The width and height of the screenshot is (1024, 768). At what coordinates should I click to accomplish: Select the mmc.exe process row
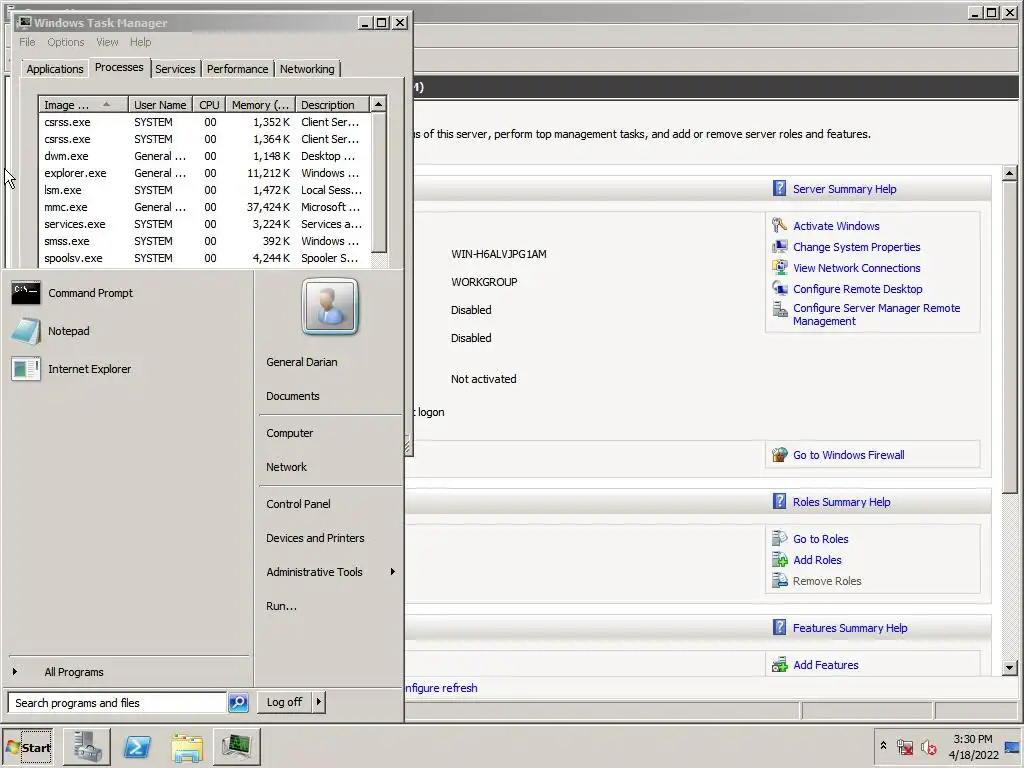(x=205, y=207)
